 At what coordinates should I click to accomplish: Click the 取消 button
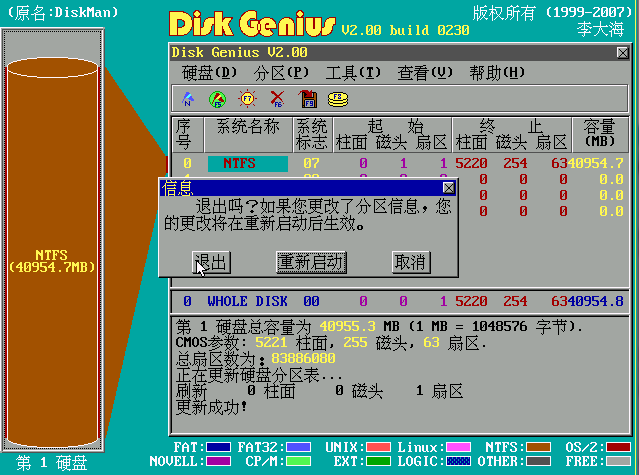(411, 262)
